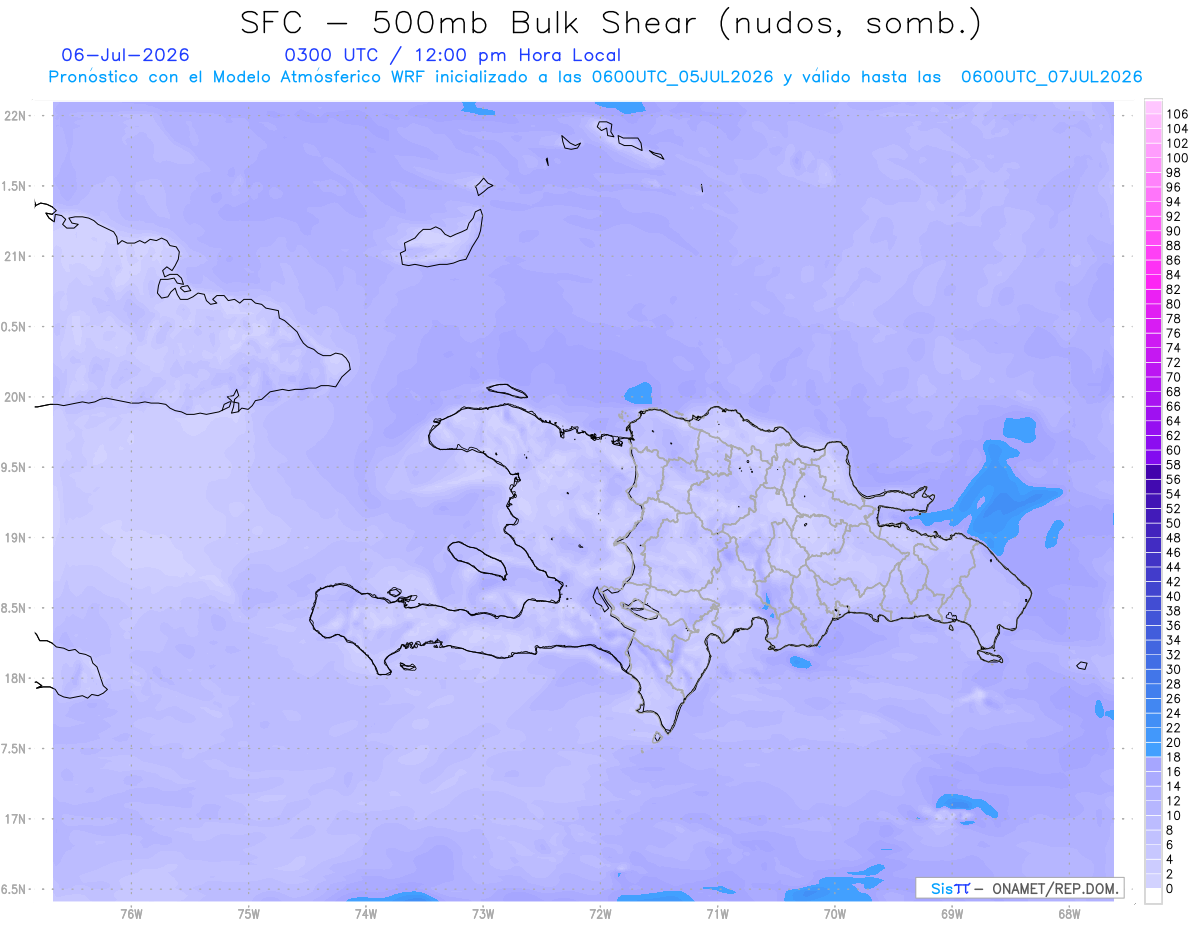Viewport: 1200px width, 927px height.
Task: Click the '76W' longitude label
Action: point(131,914)
